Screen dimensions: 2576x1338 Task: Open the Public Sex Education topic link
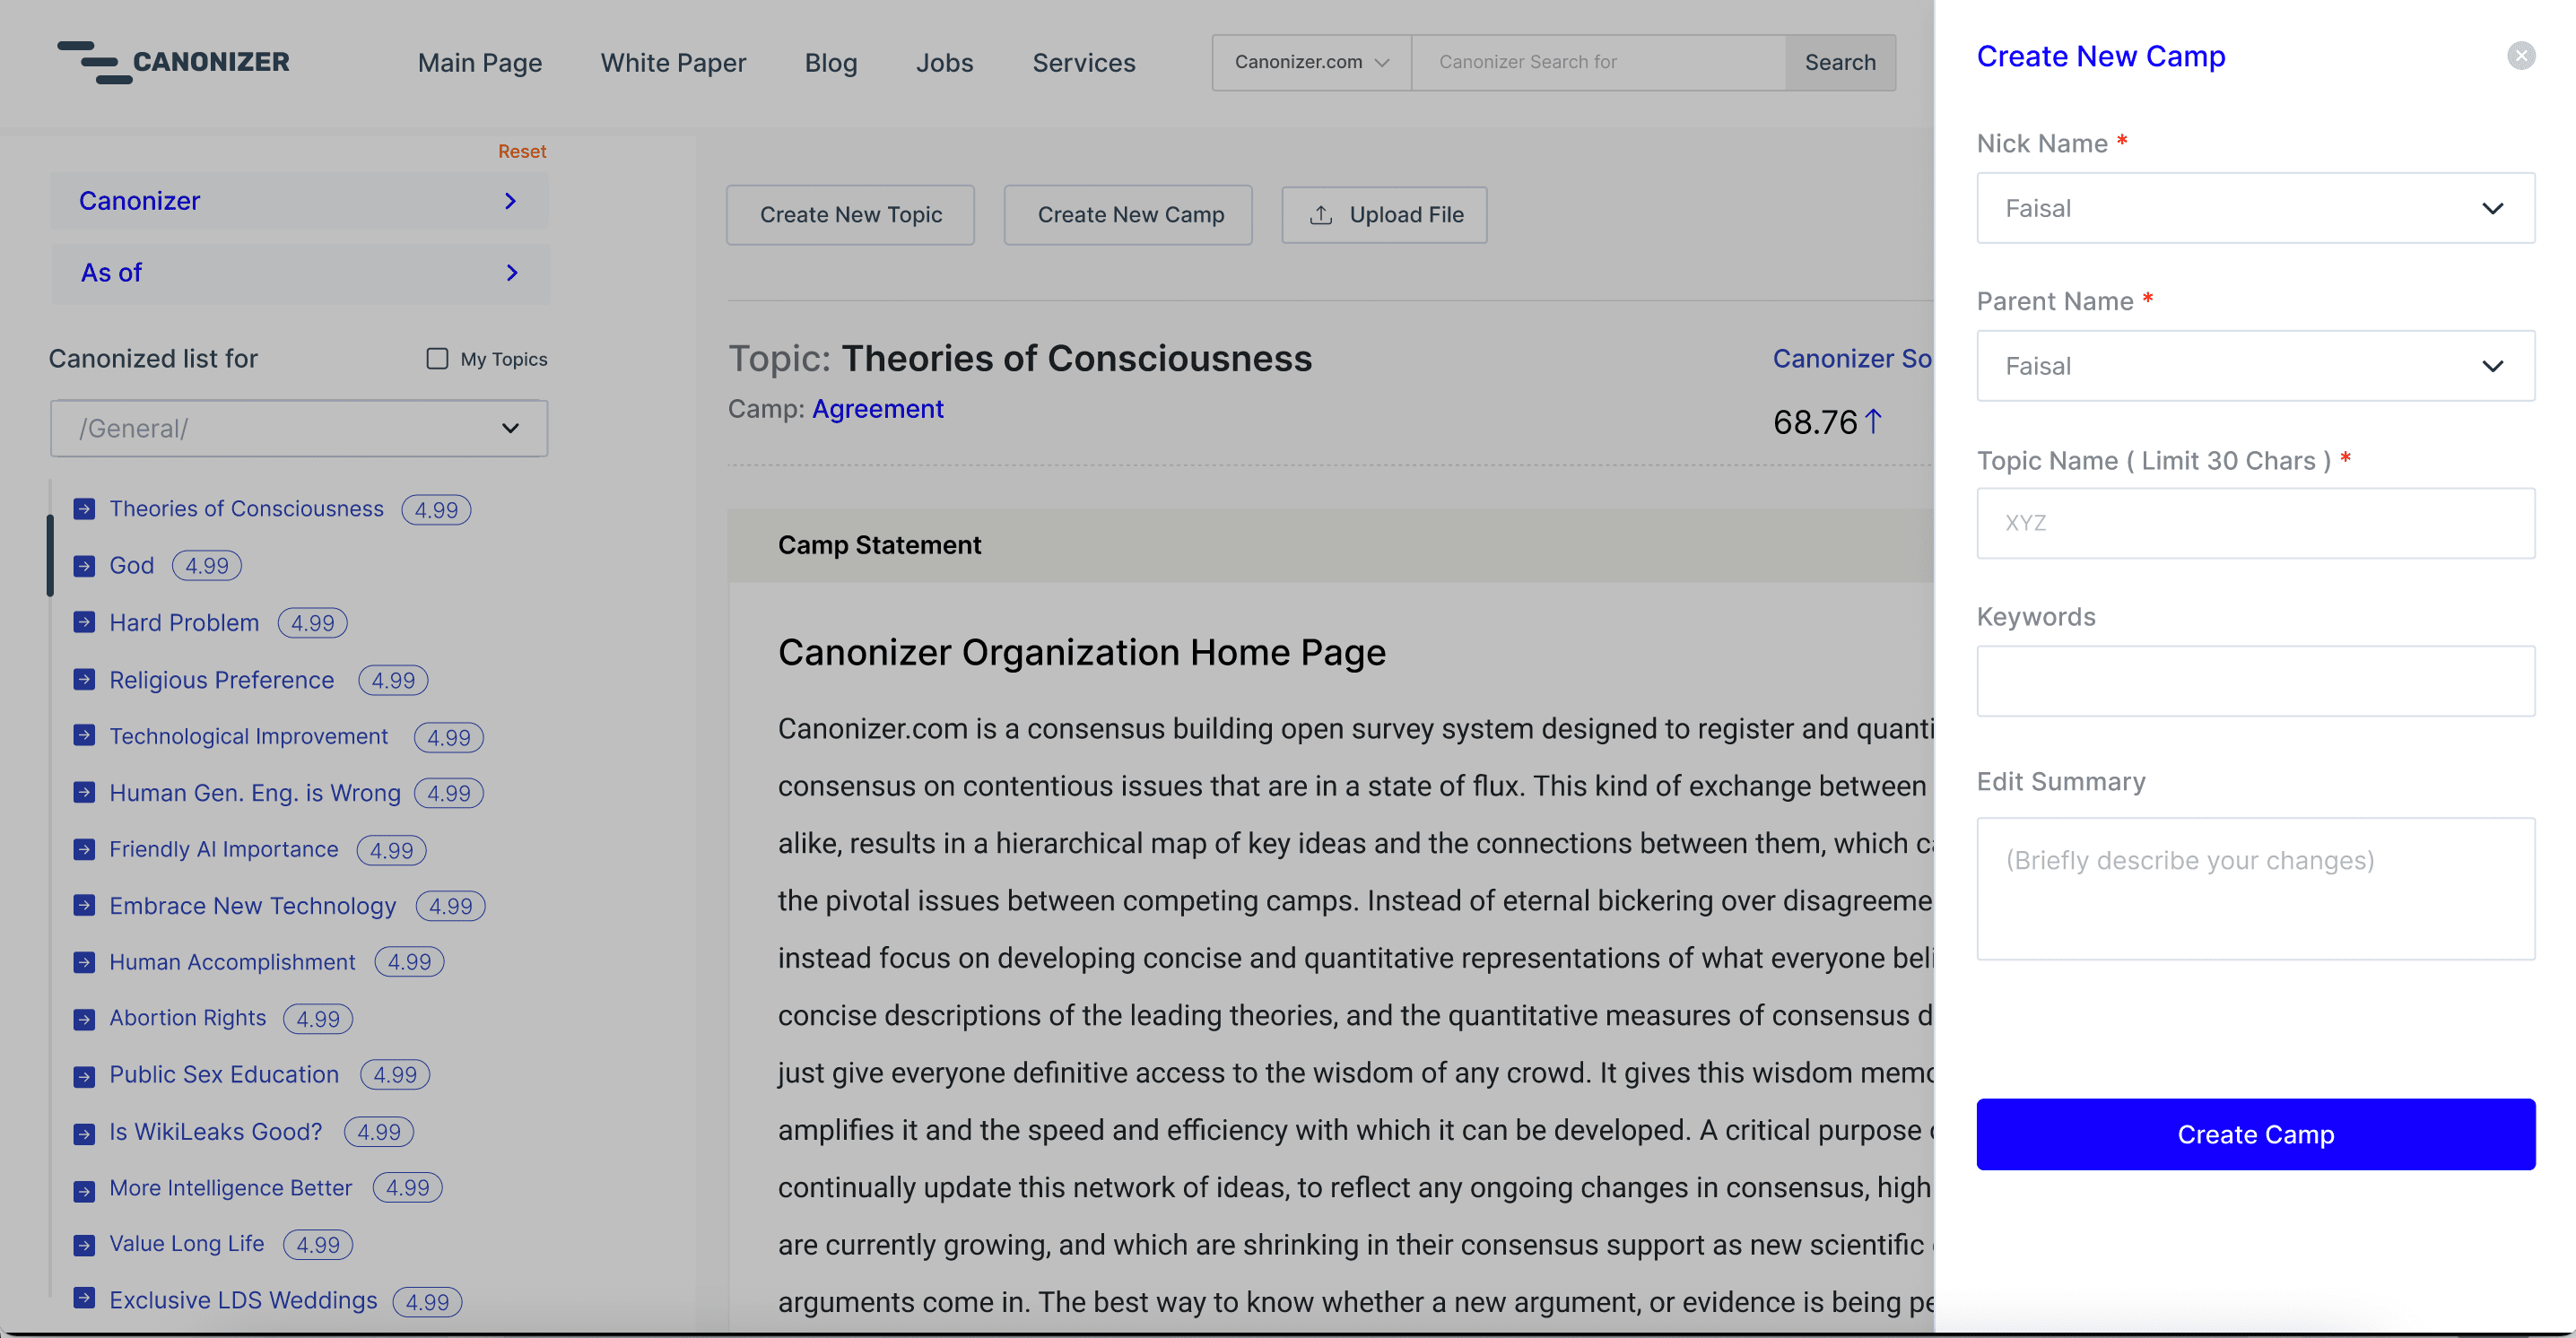pos(224,1074)
